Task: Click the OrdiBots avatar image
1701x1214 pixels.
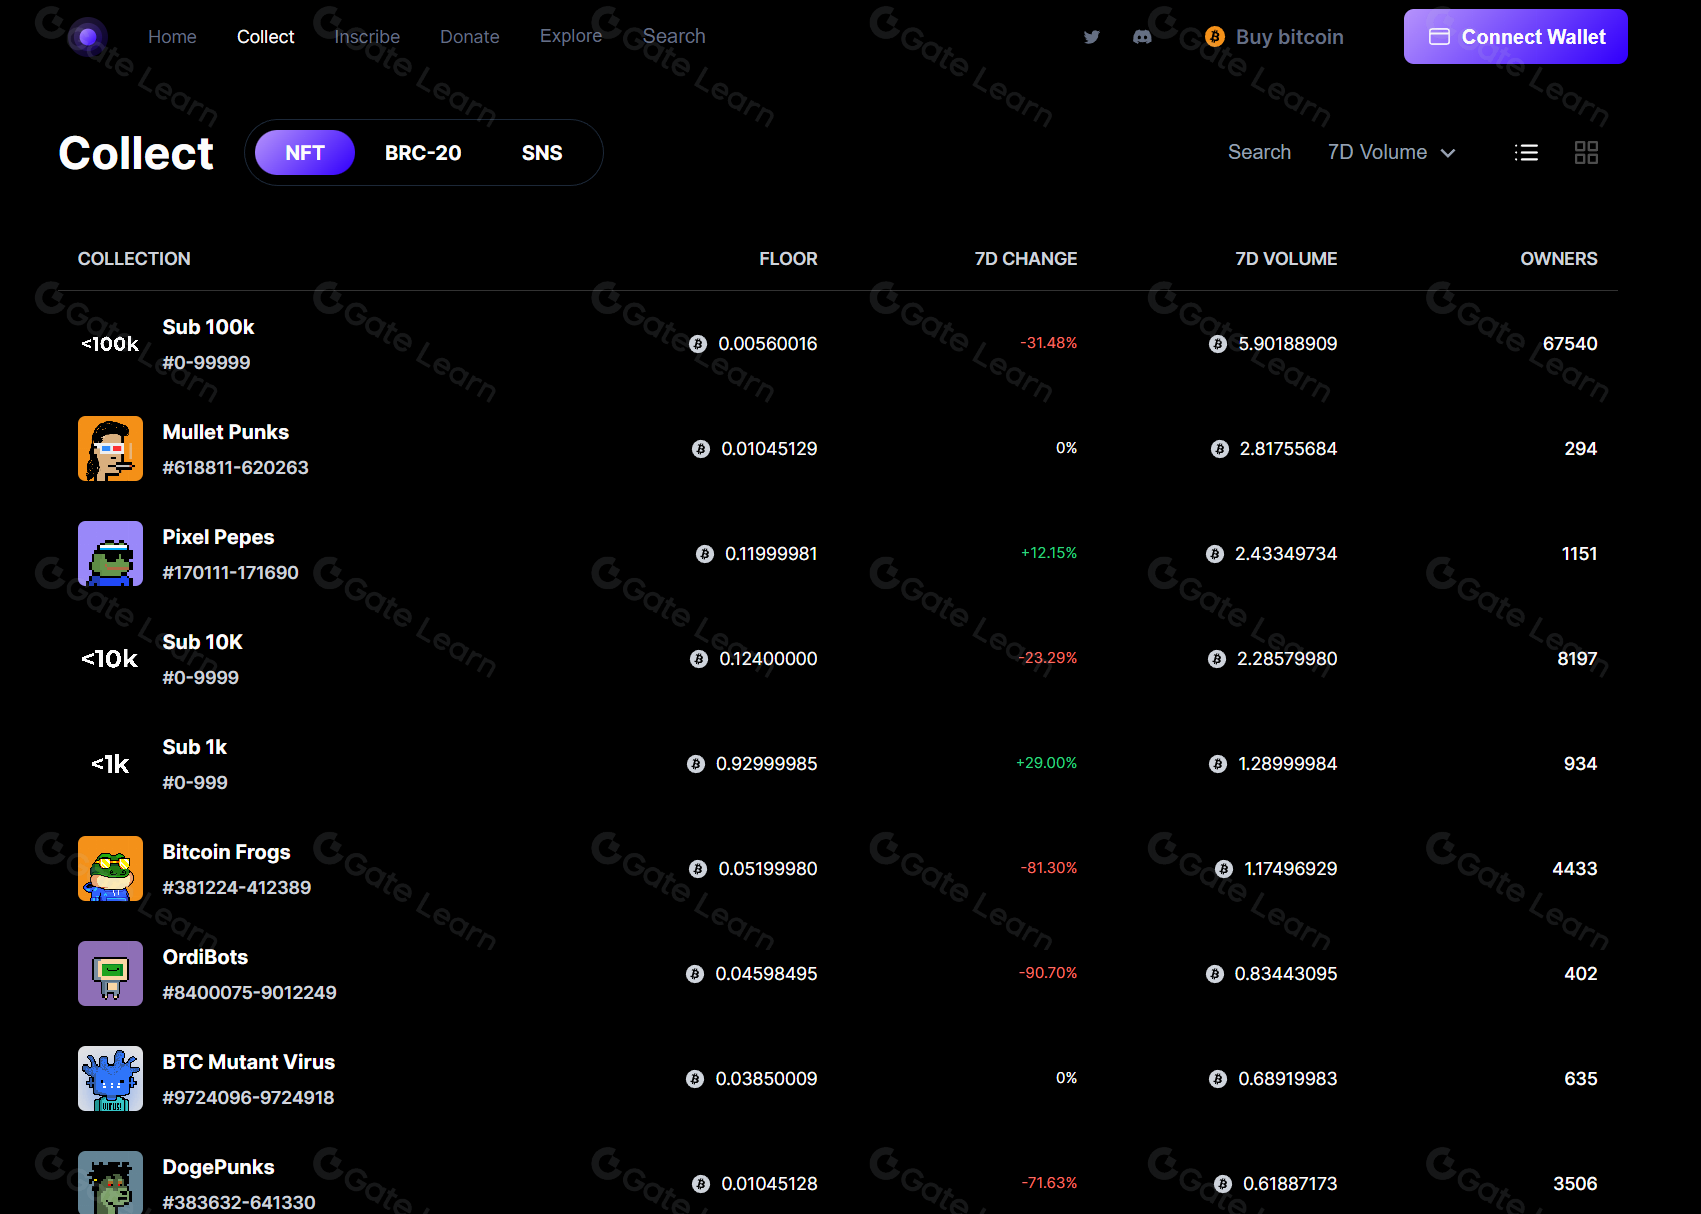Action: 110,974
